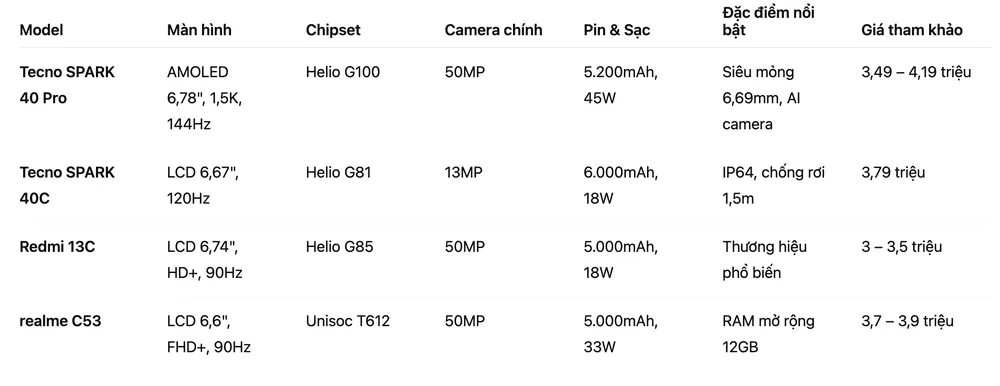1000x386 pixels.
Task: Select the Helio G81 chipset cell
Action: tap(339, 172)
